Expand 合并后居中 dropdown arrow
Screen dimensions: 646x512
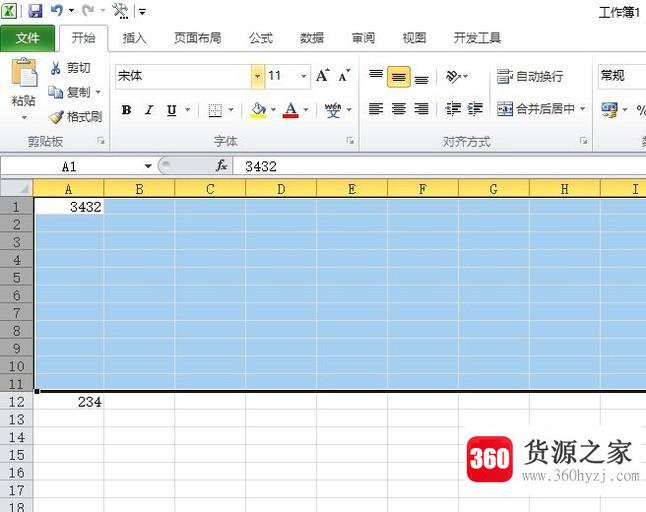pos(583,109)
